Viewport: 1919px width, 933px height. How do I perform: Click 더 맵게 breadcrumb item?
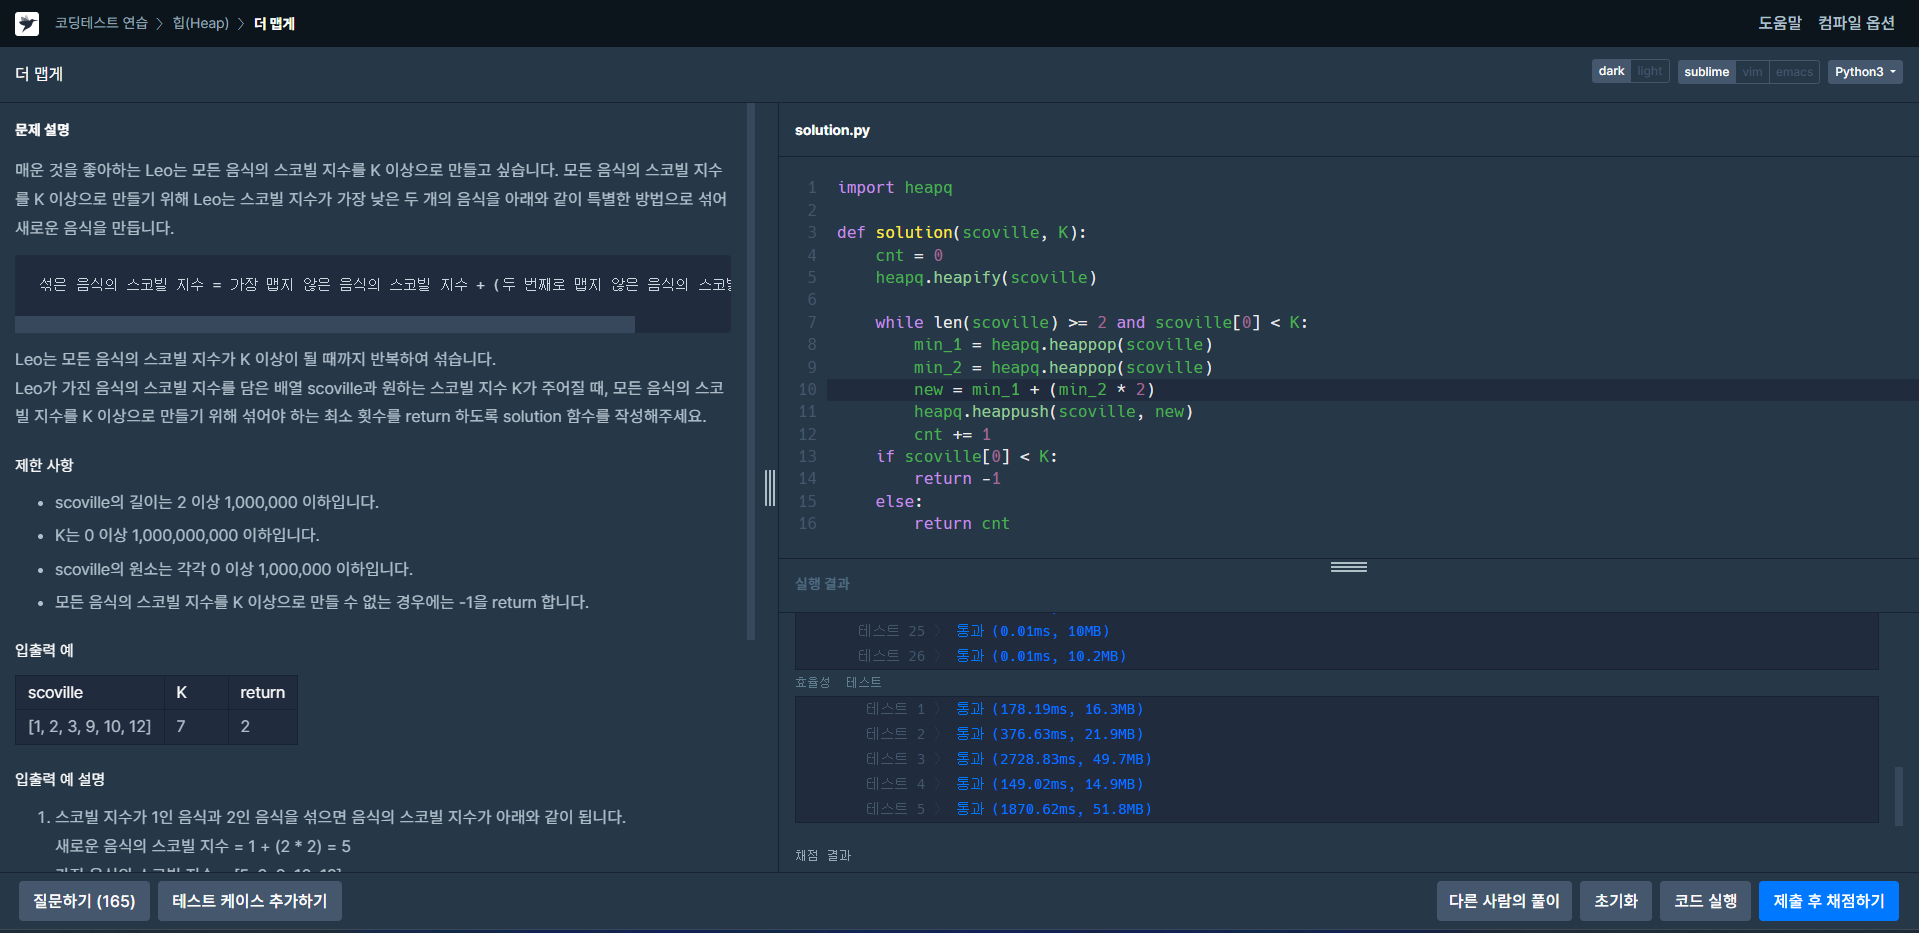point(274,23)
